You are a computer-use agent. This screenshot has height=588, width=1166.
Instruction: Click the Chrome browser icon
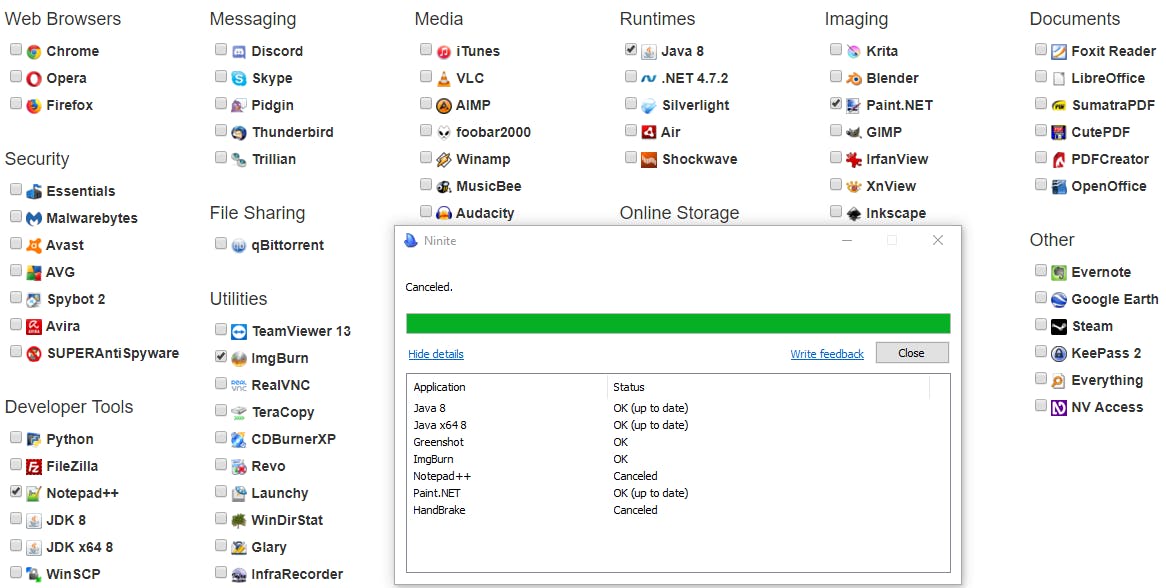coord(33,52)
